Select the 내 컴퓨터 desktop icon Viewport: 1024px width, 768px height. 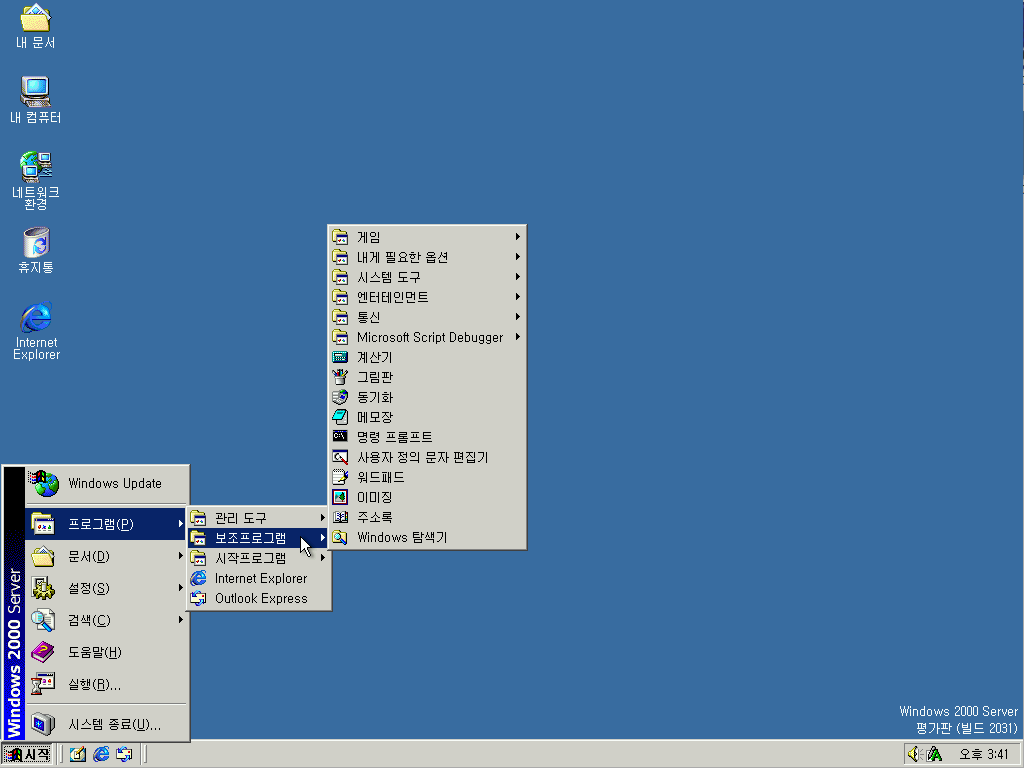point(35,100)
